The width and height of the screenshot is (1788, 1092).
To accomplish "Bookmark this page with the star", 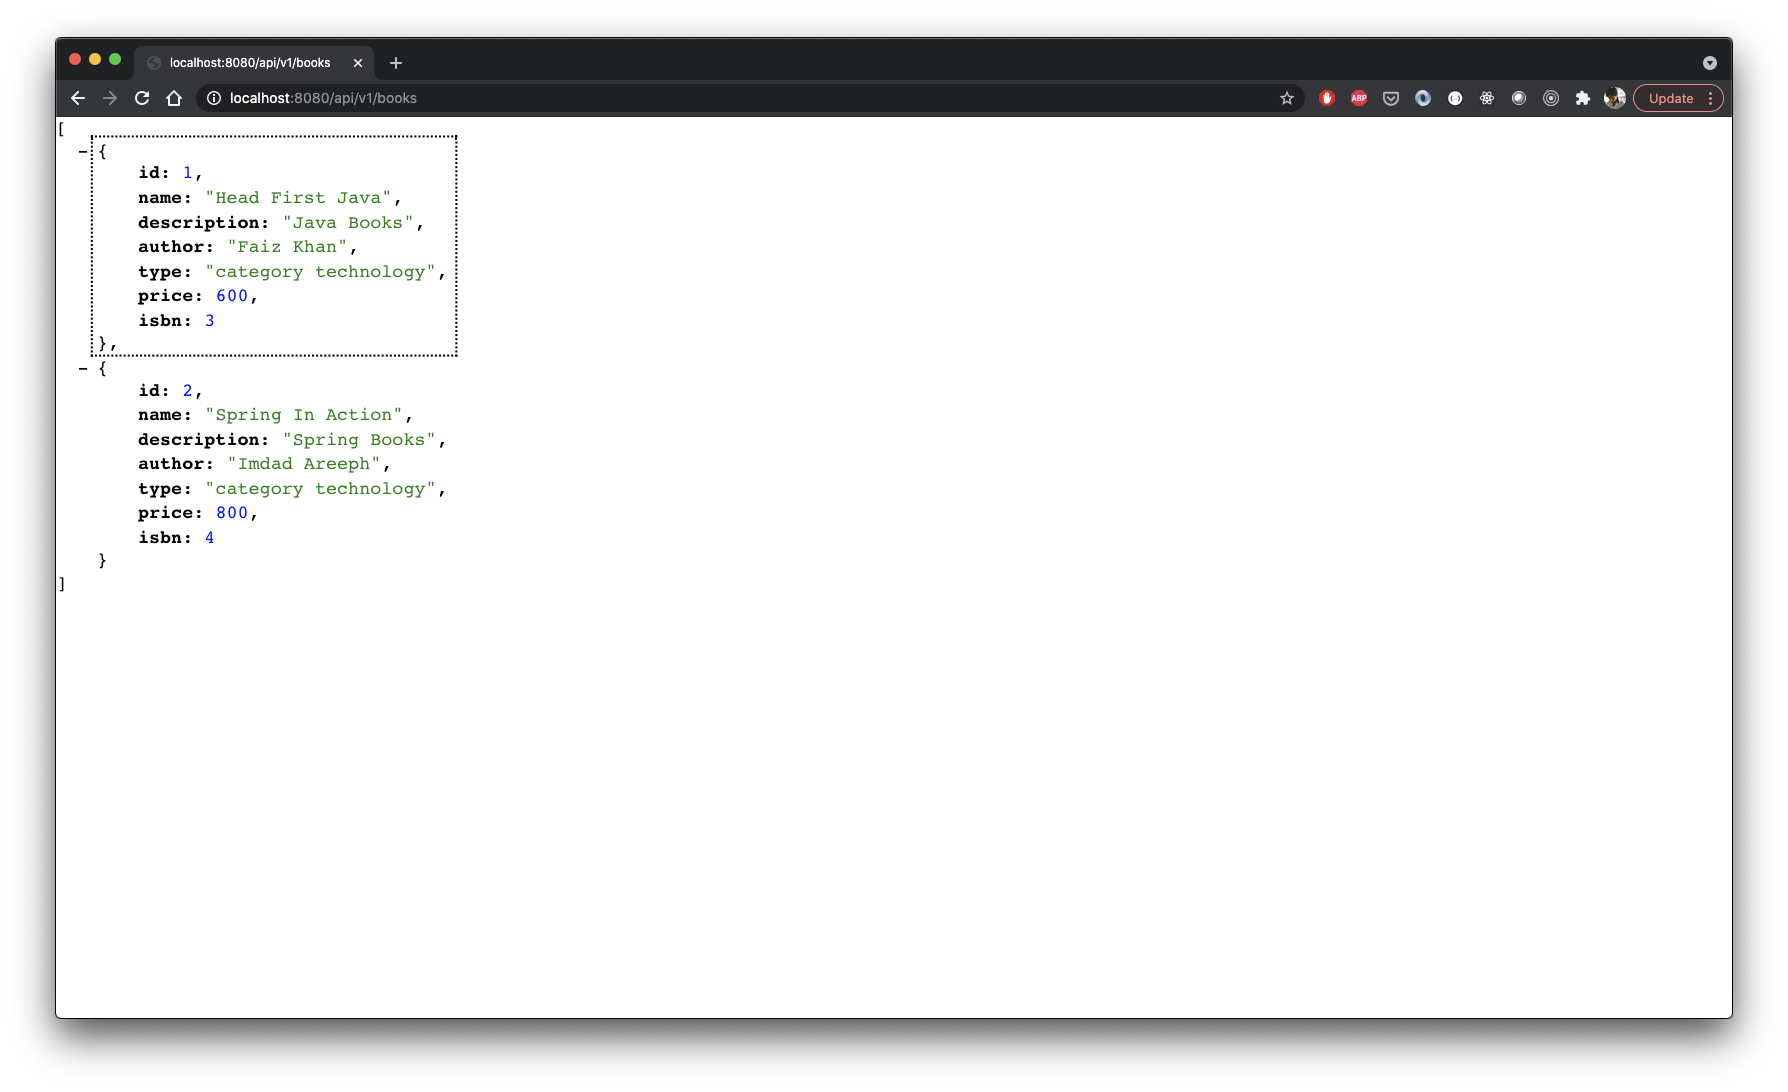I will (x=1287, y=98).
